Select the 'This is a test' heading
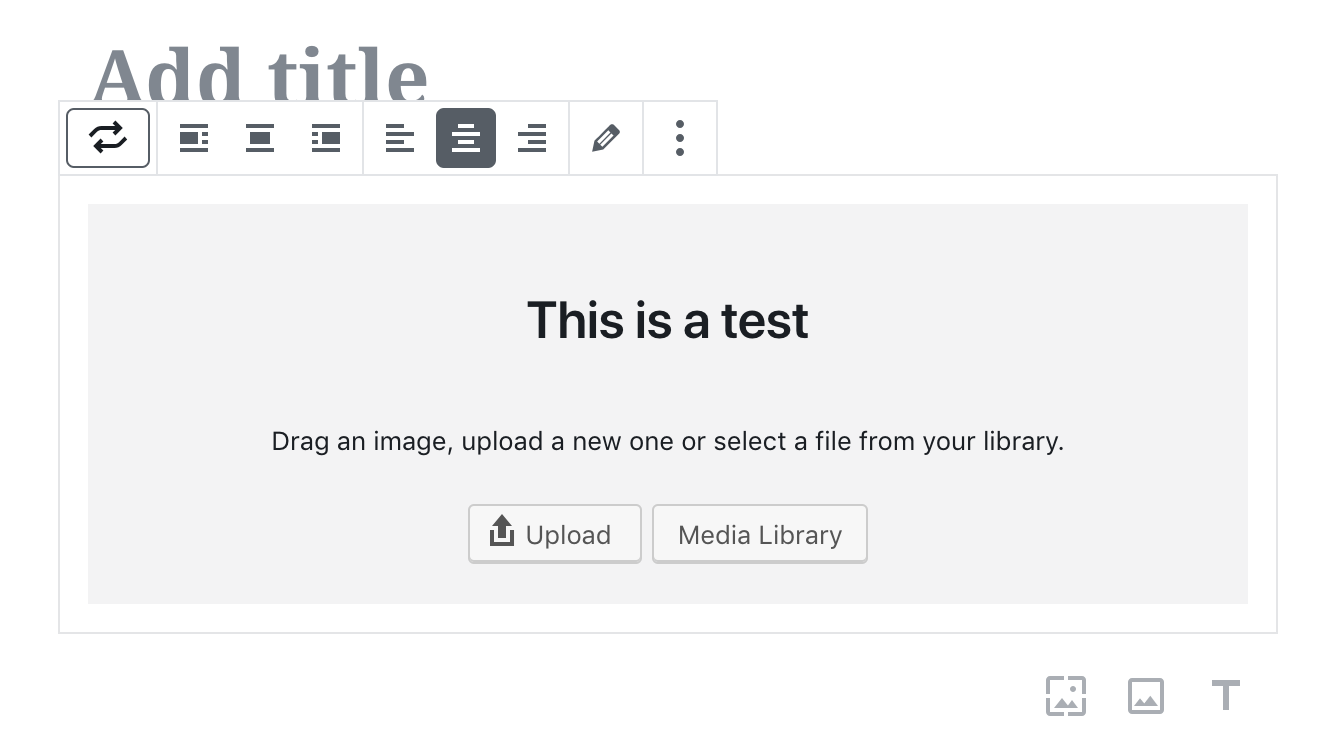 [668, 320]
